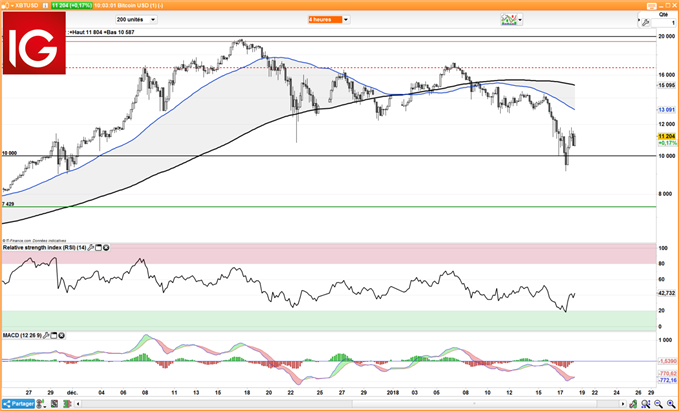679x411 pixels.
Task: Click the magnifier icon with blue arrows
Action: click(645, 404)
